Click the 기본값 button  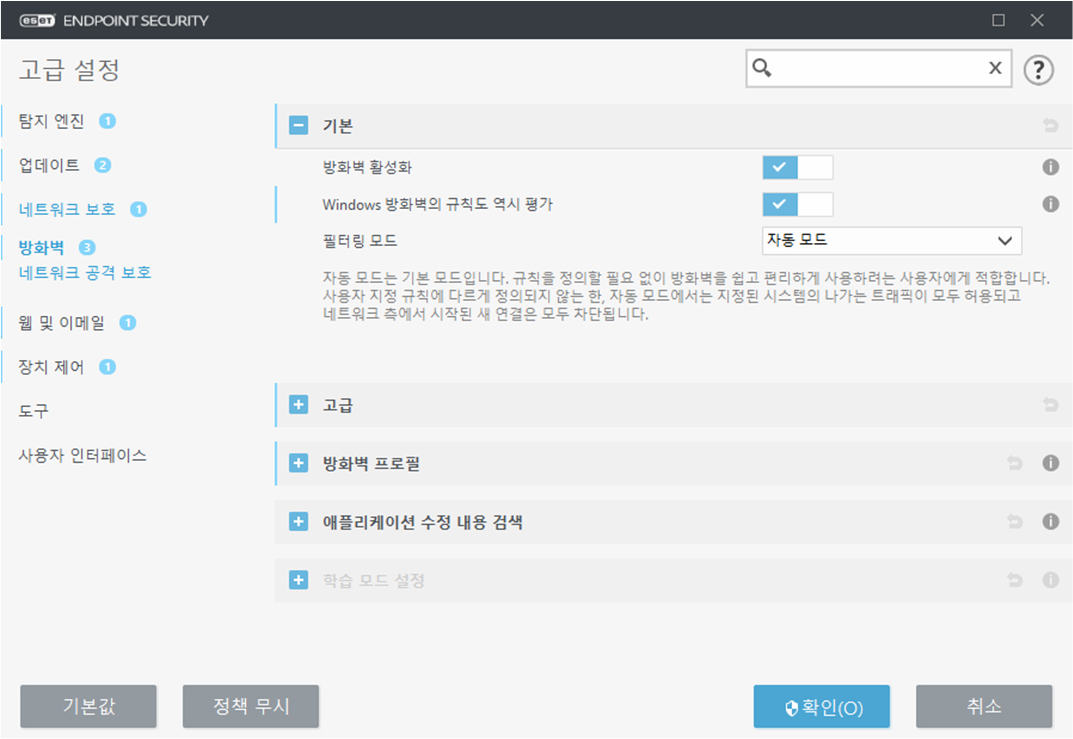[x=88, y=706]
